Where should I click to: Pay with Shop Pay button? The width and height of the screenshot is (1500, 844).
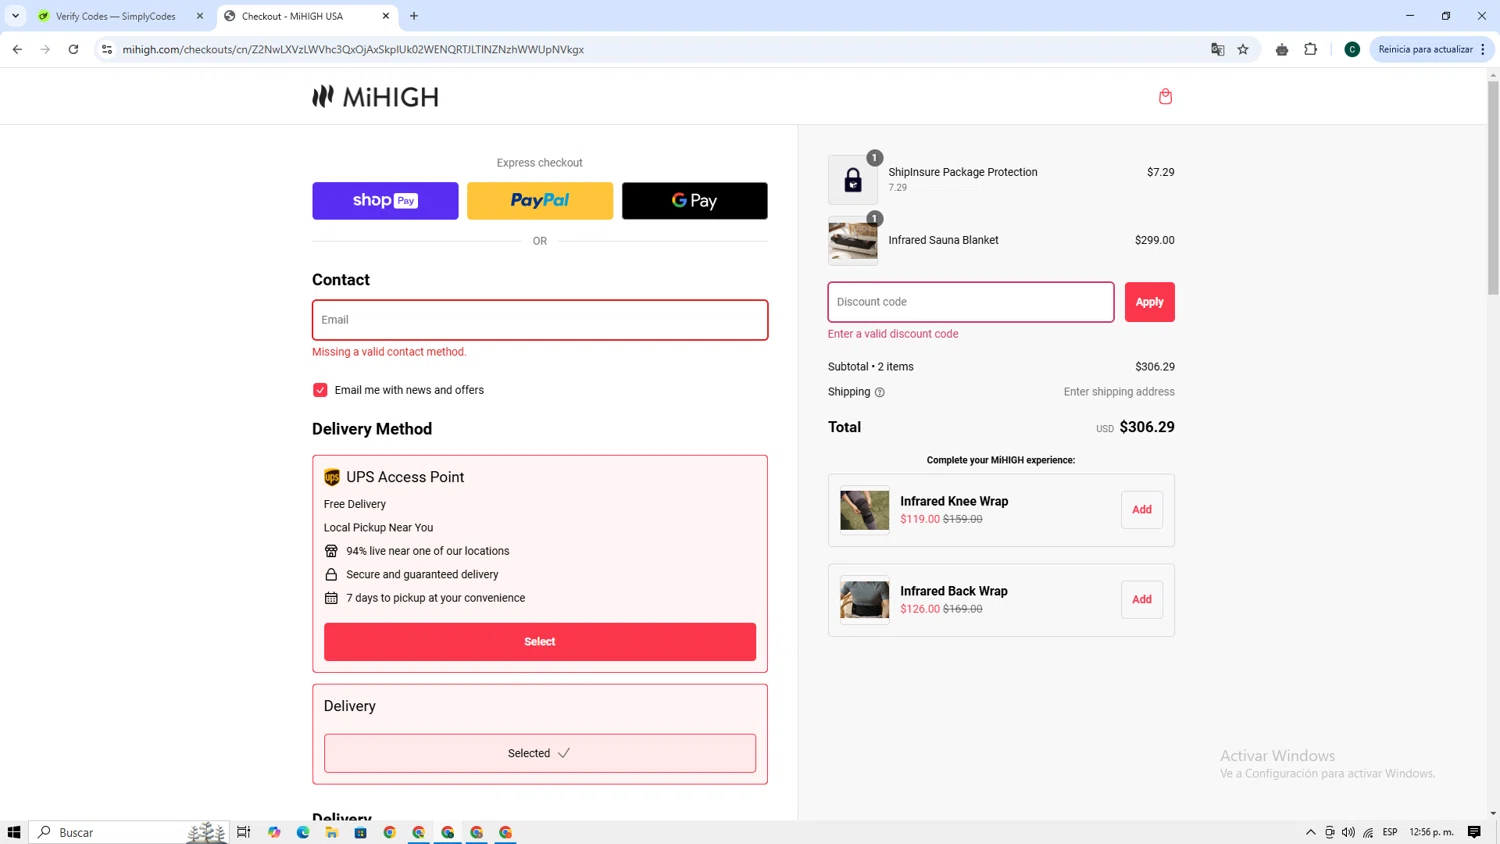pyautogui.click(x=385, y=201)
